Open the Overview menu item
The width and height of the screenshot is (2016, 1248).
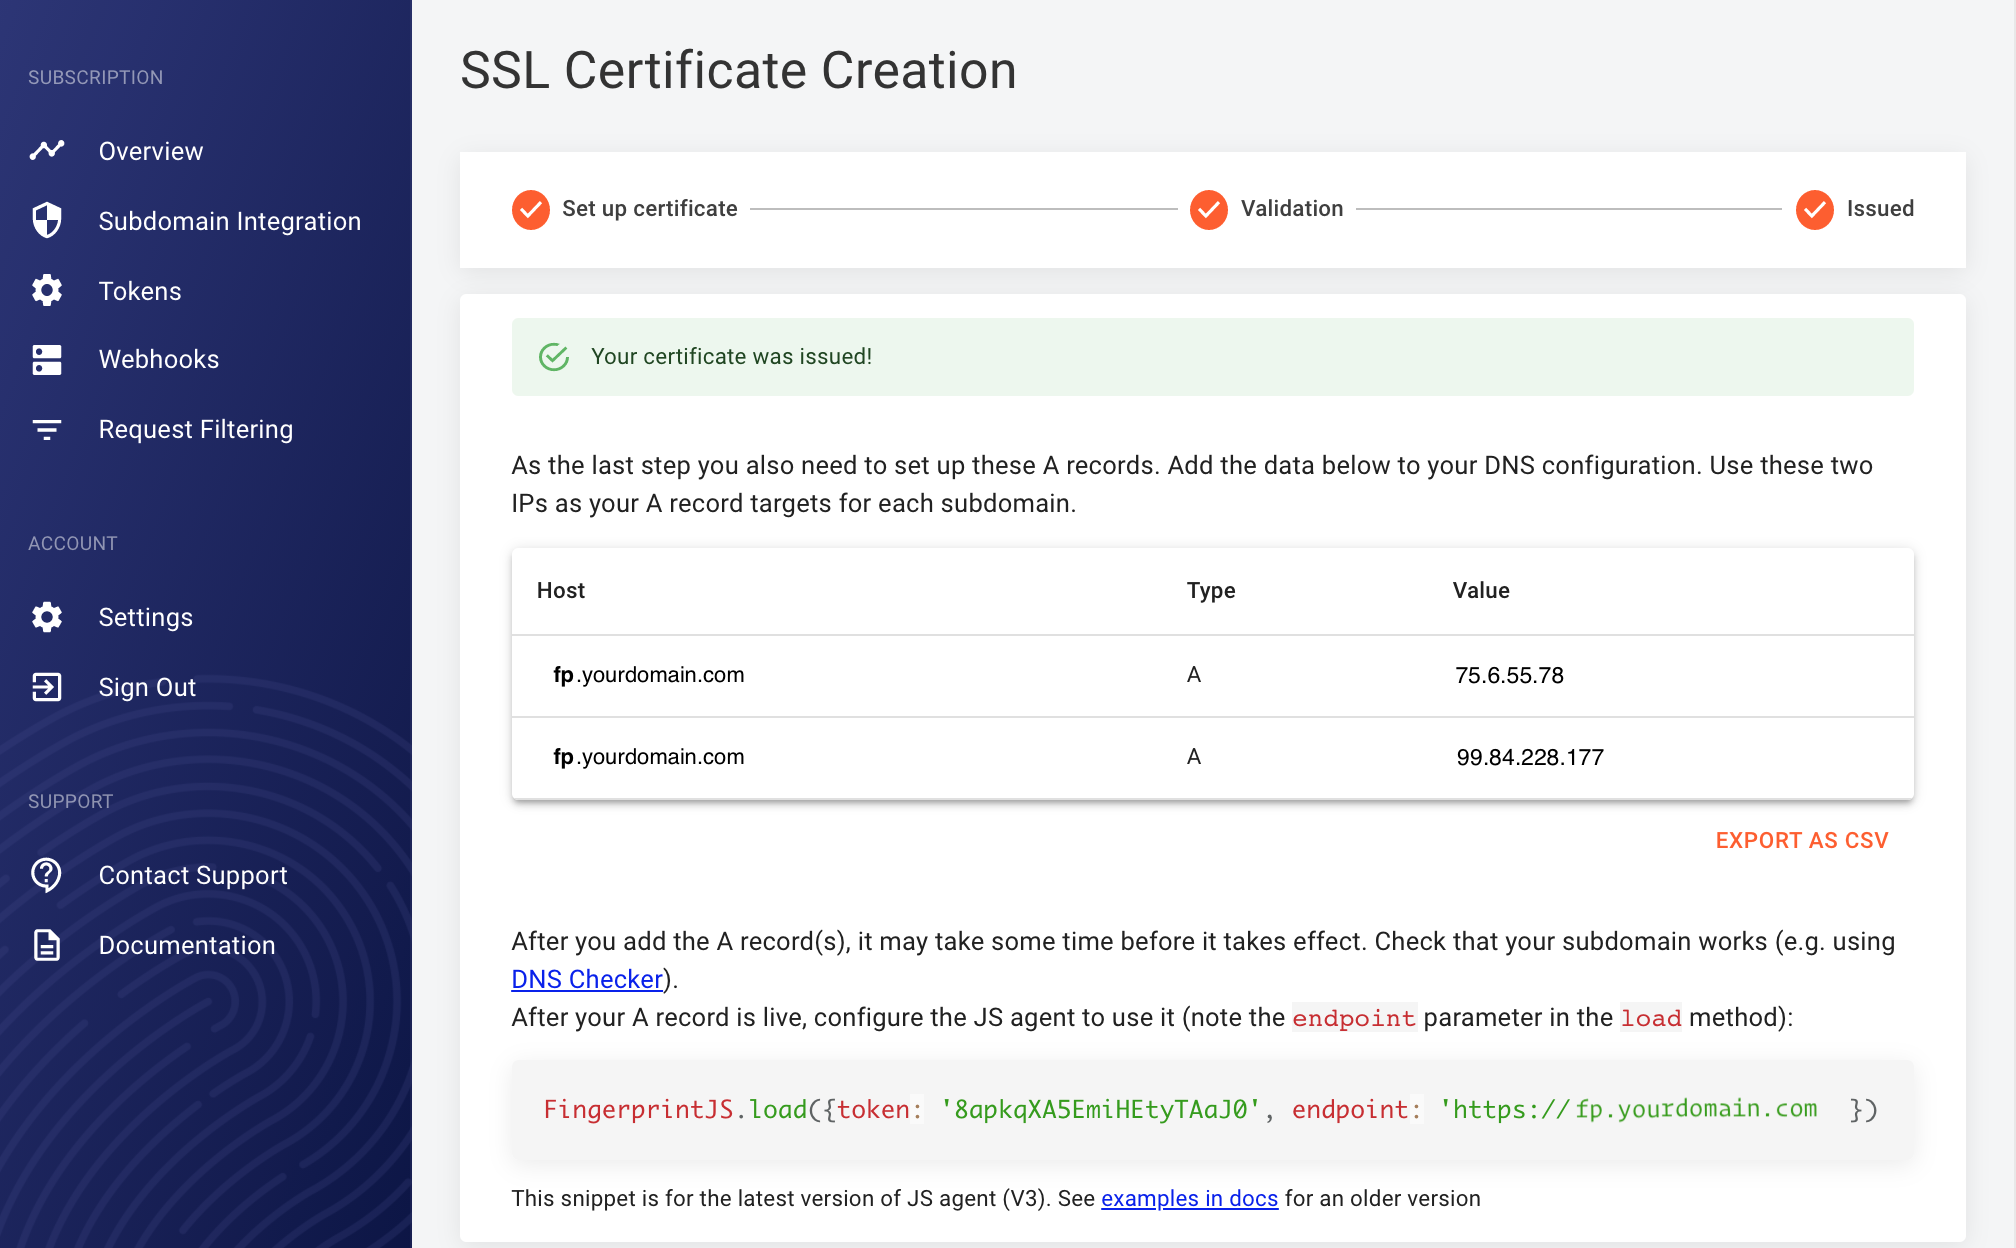click(x=151, y=151)
